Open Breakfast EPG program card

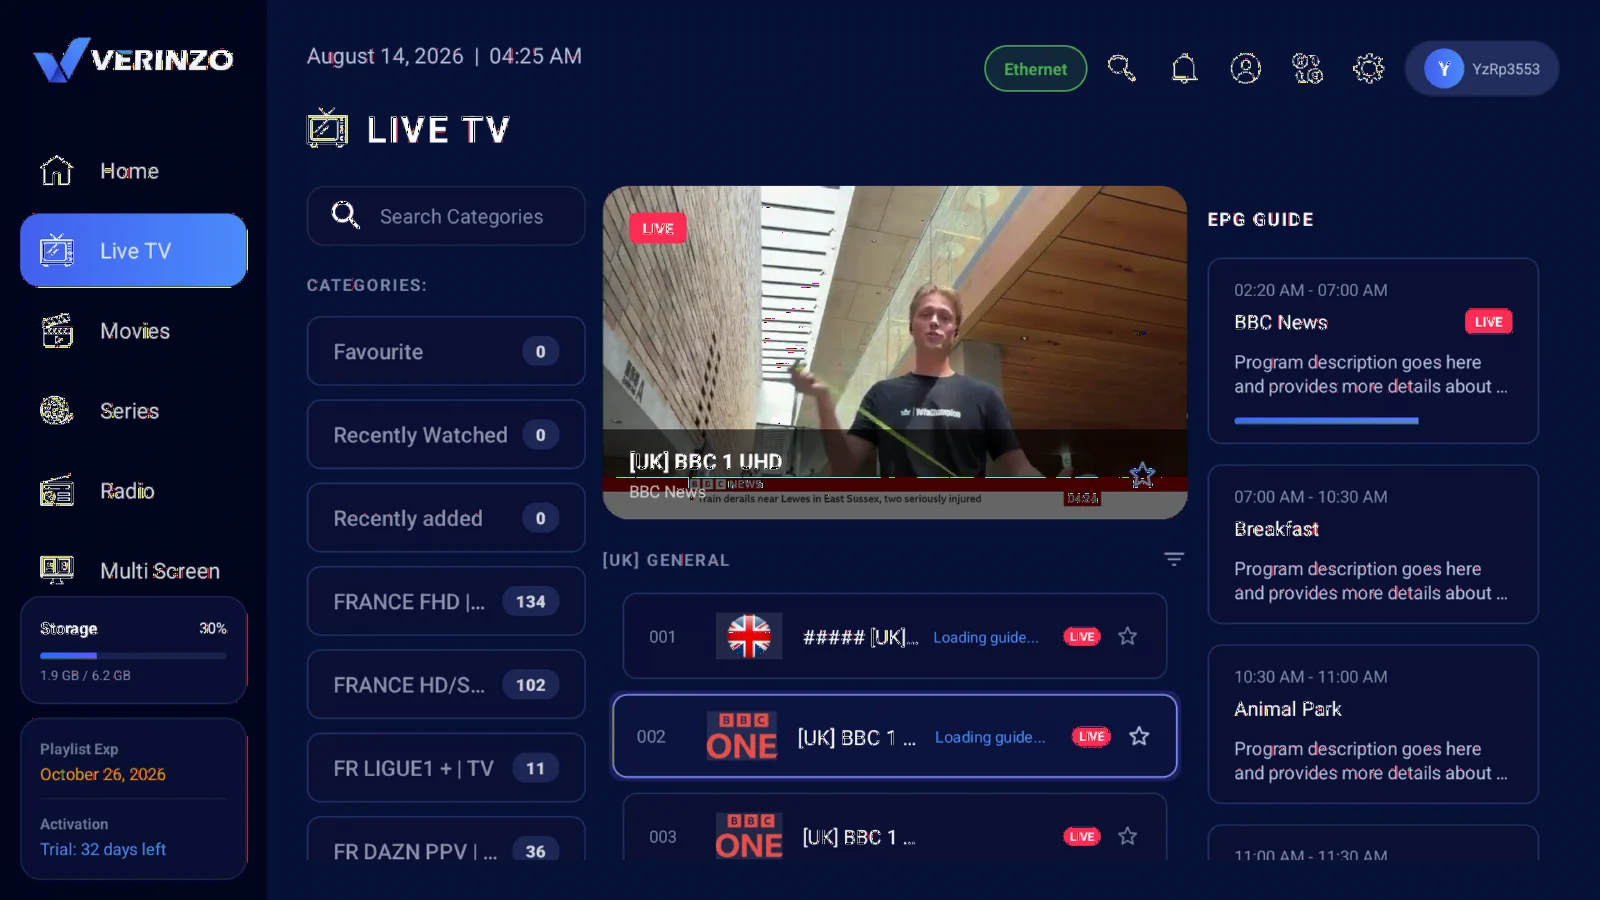(1373, 544)
